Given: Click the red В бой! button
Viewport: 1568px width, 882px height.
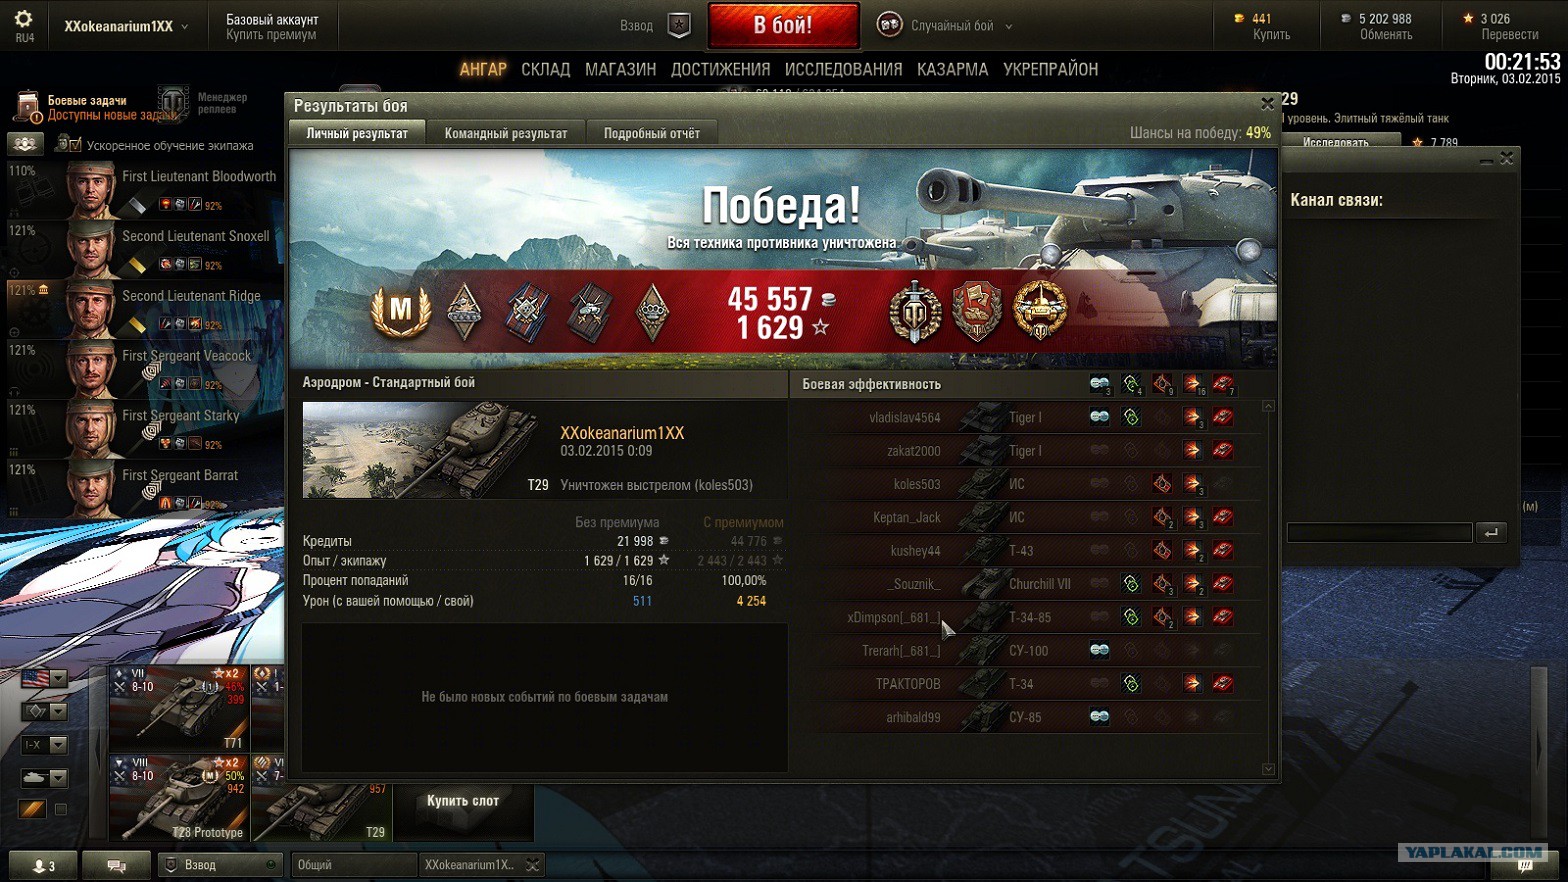Looking at the screenshot, I should point(783,26).
